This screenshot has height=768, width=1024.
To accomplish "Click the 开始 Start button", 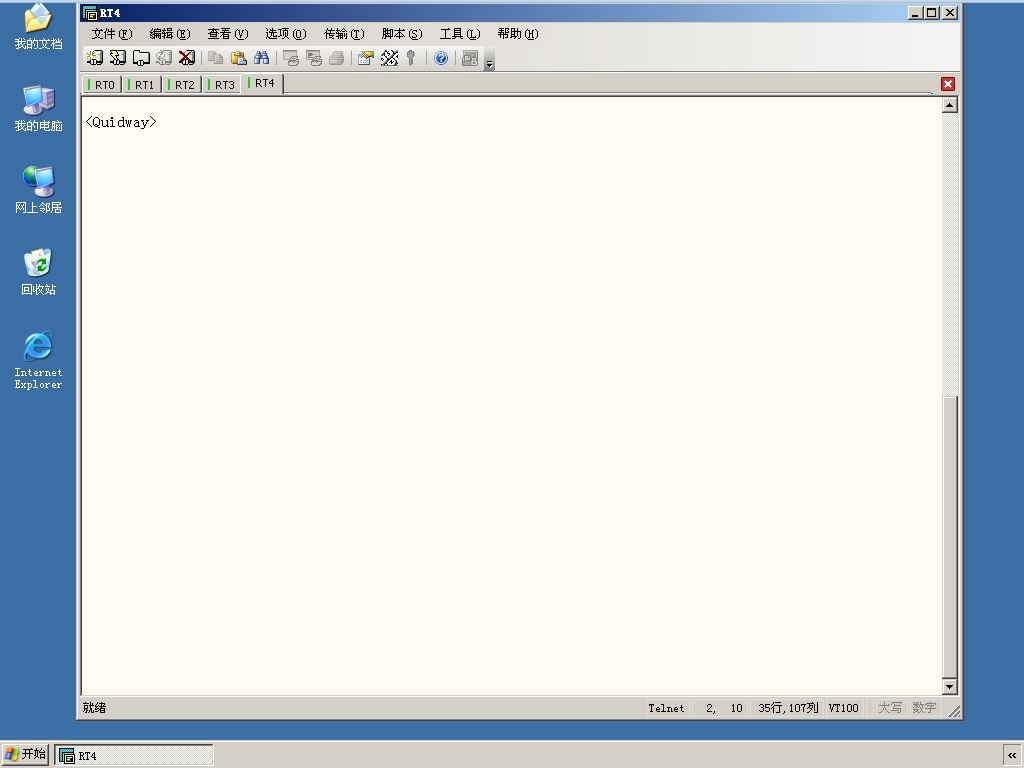I will (x=25, y=755).
